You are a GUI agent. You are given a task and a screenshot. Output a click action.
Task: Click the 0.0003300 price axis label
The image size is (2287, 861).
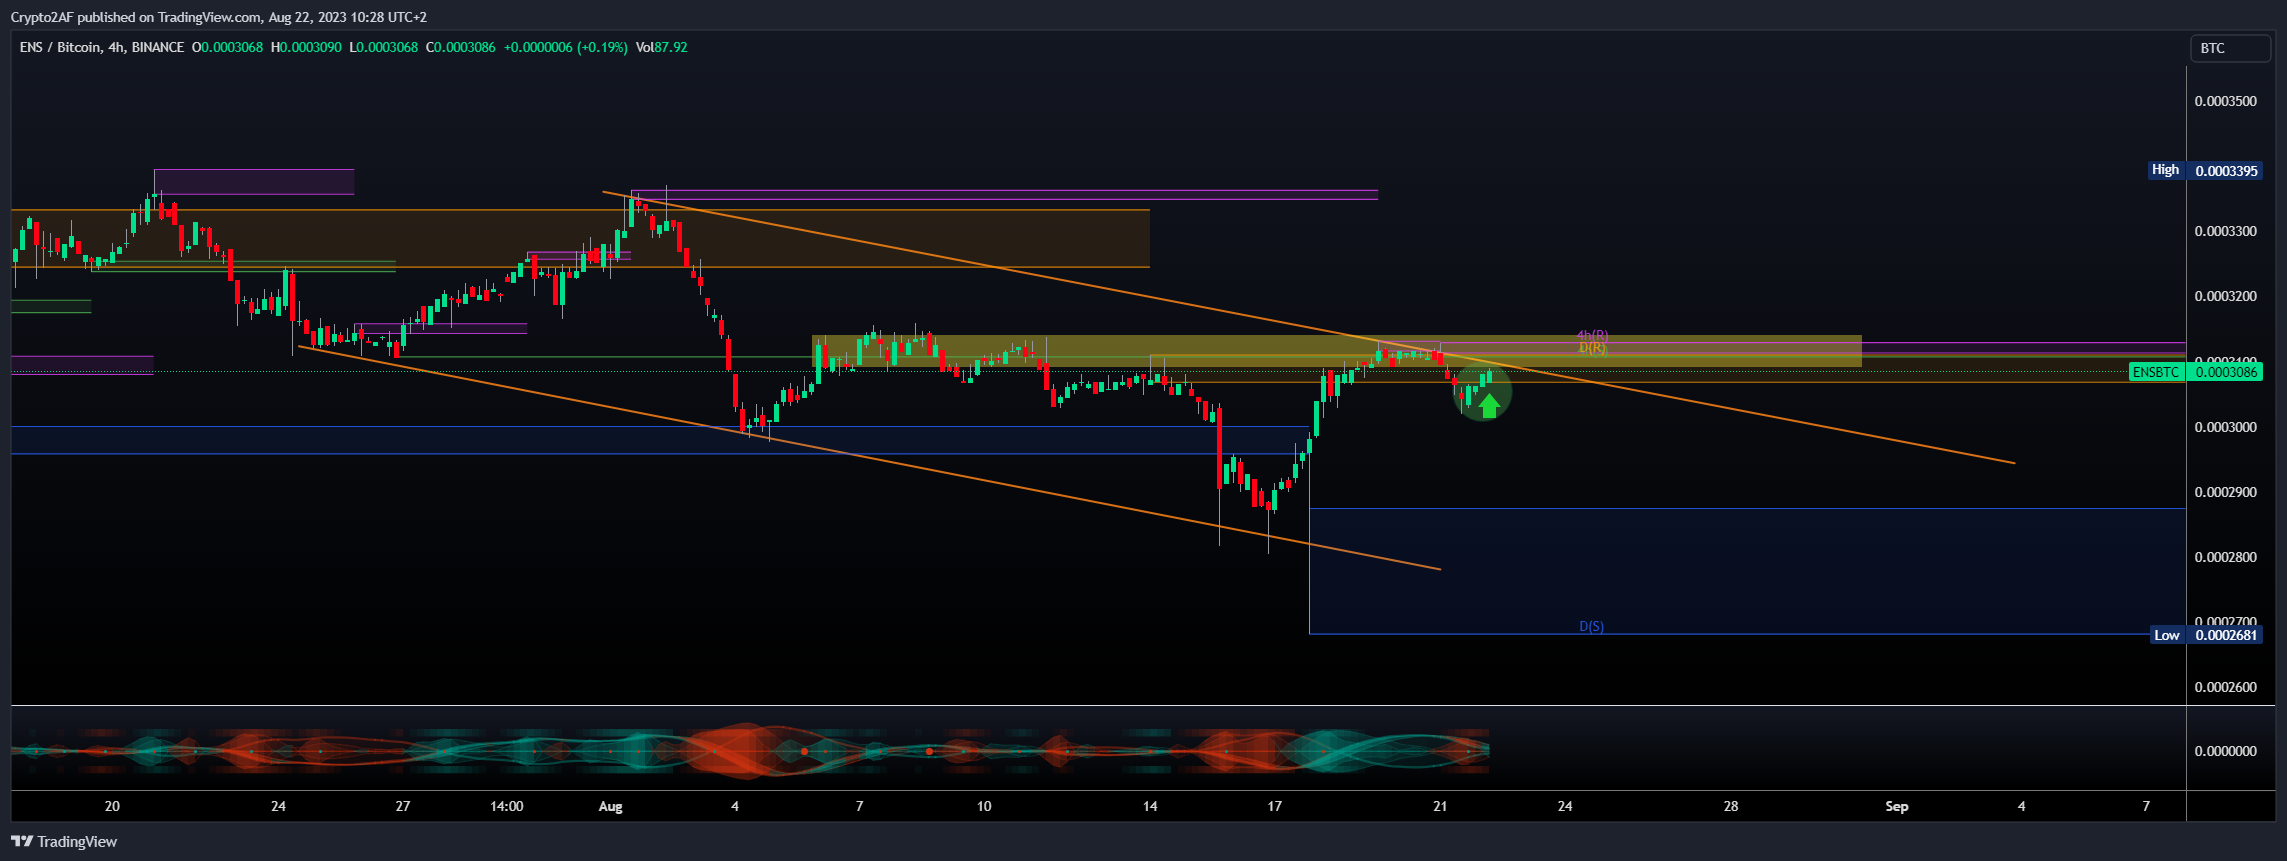[x=2225, y=231]
